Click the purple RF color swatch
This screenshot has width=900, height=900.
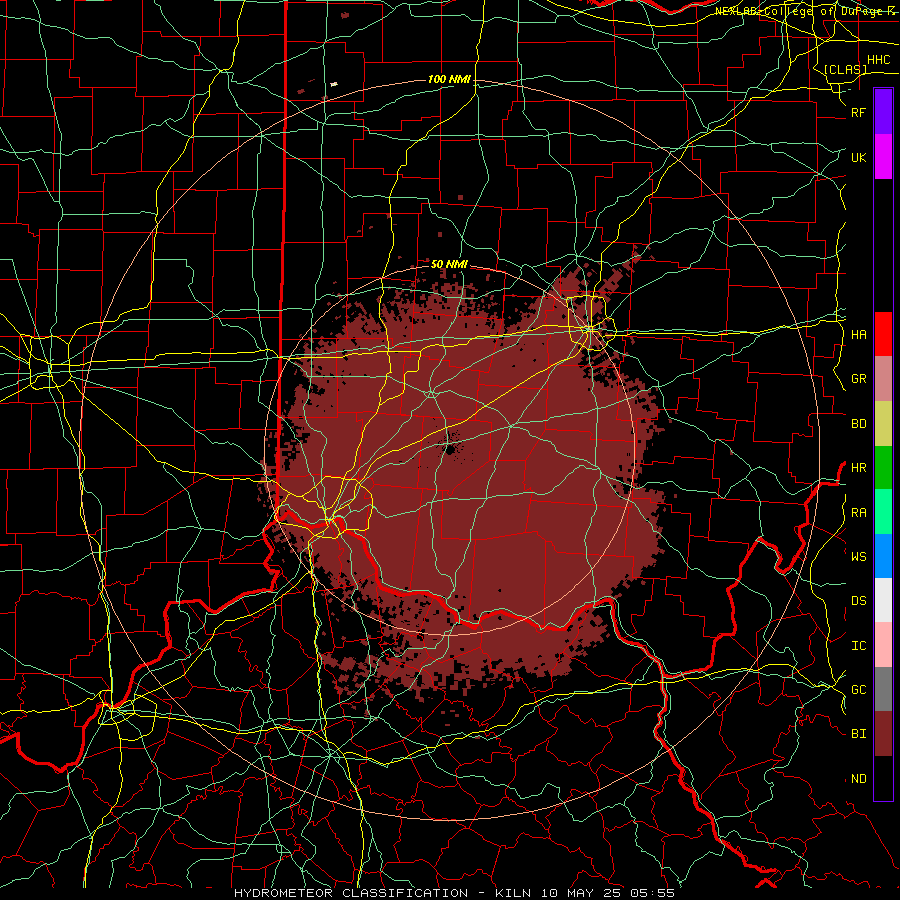click(883, 112)
